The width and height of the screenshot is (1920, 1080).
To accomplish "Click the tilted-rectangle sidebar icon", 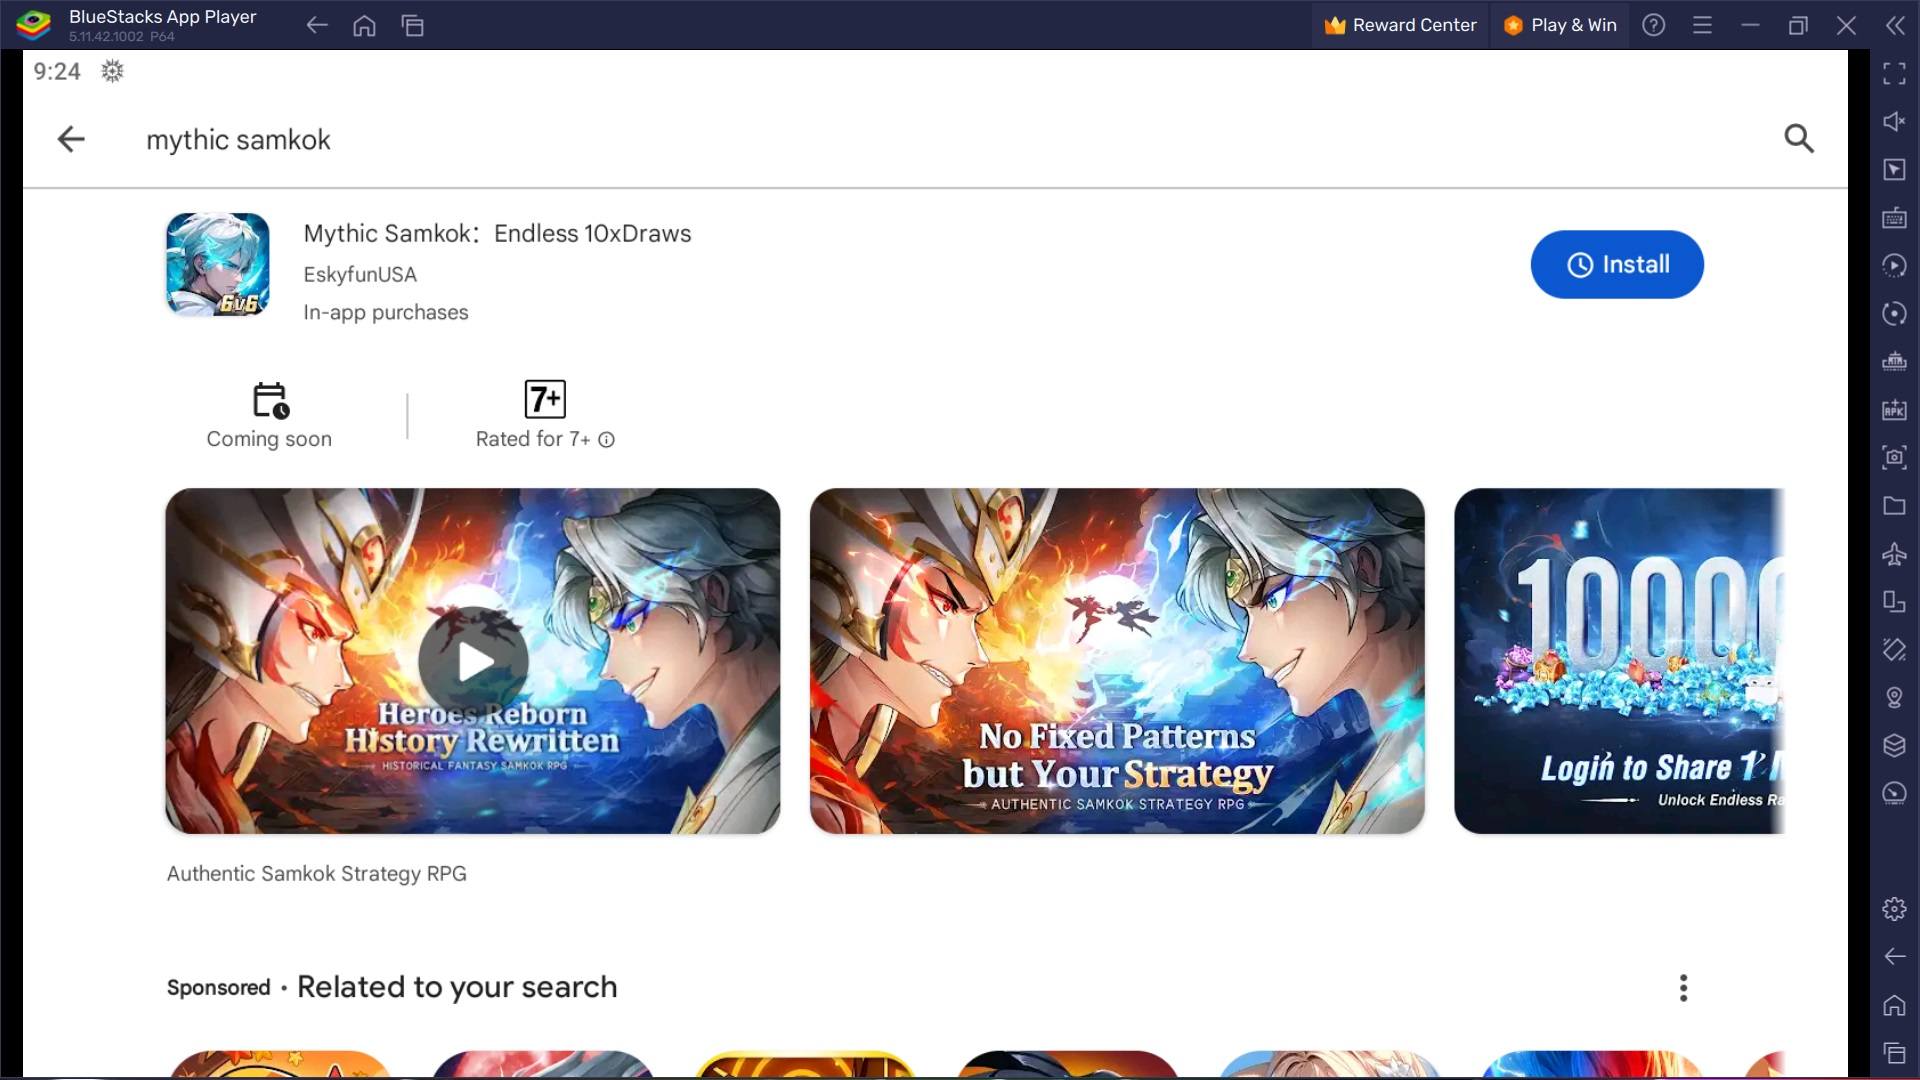I will click(1894, 649).
